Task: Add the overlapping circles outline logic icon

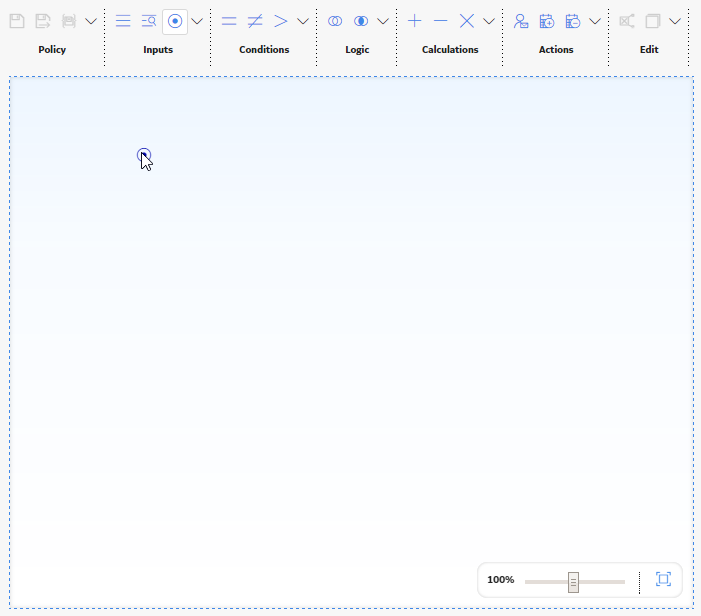Action: (335, 21)
